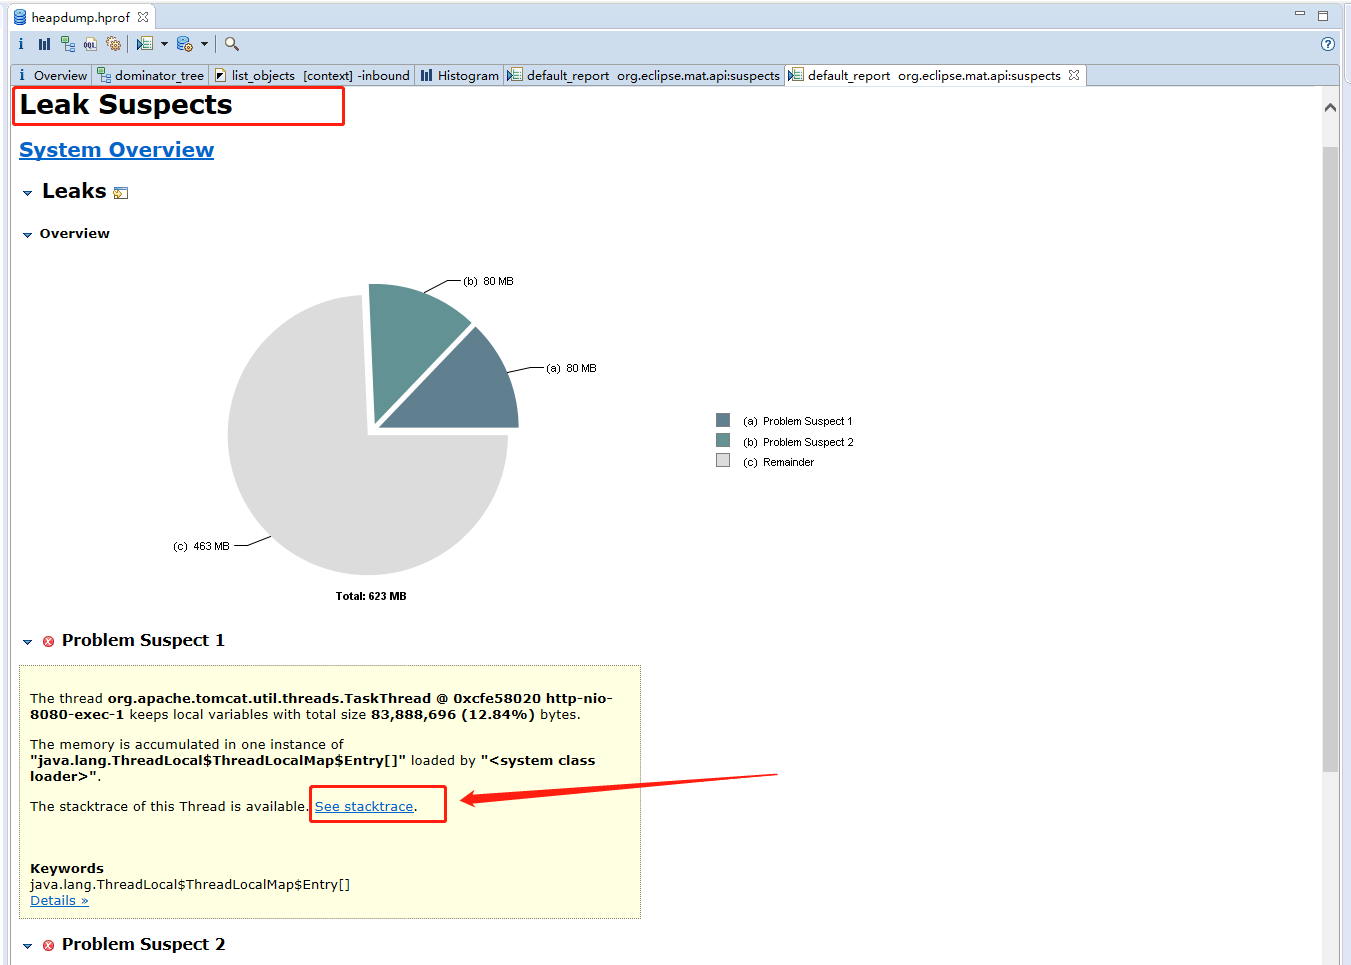Collapse the Leaks section
This screenshot has height=965, width=1351.
point(28,193)
